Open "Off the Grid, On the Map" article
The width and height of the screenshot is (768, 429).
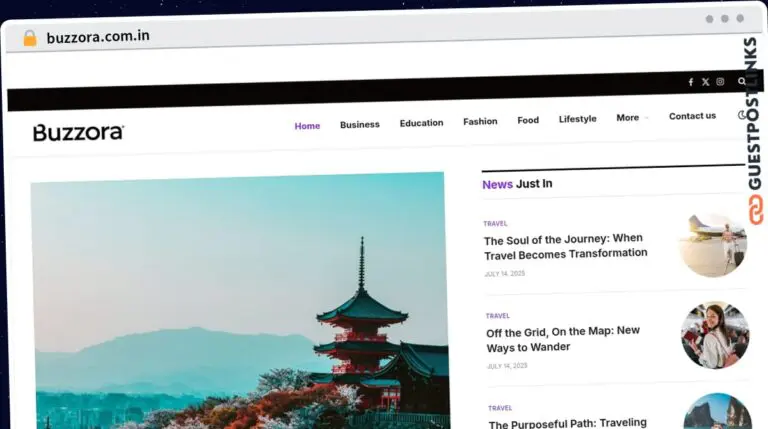(x=562, y=339)
